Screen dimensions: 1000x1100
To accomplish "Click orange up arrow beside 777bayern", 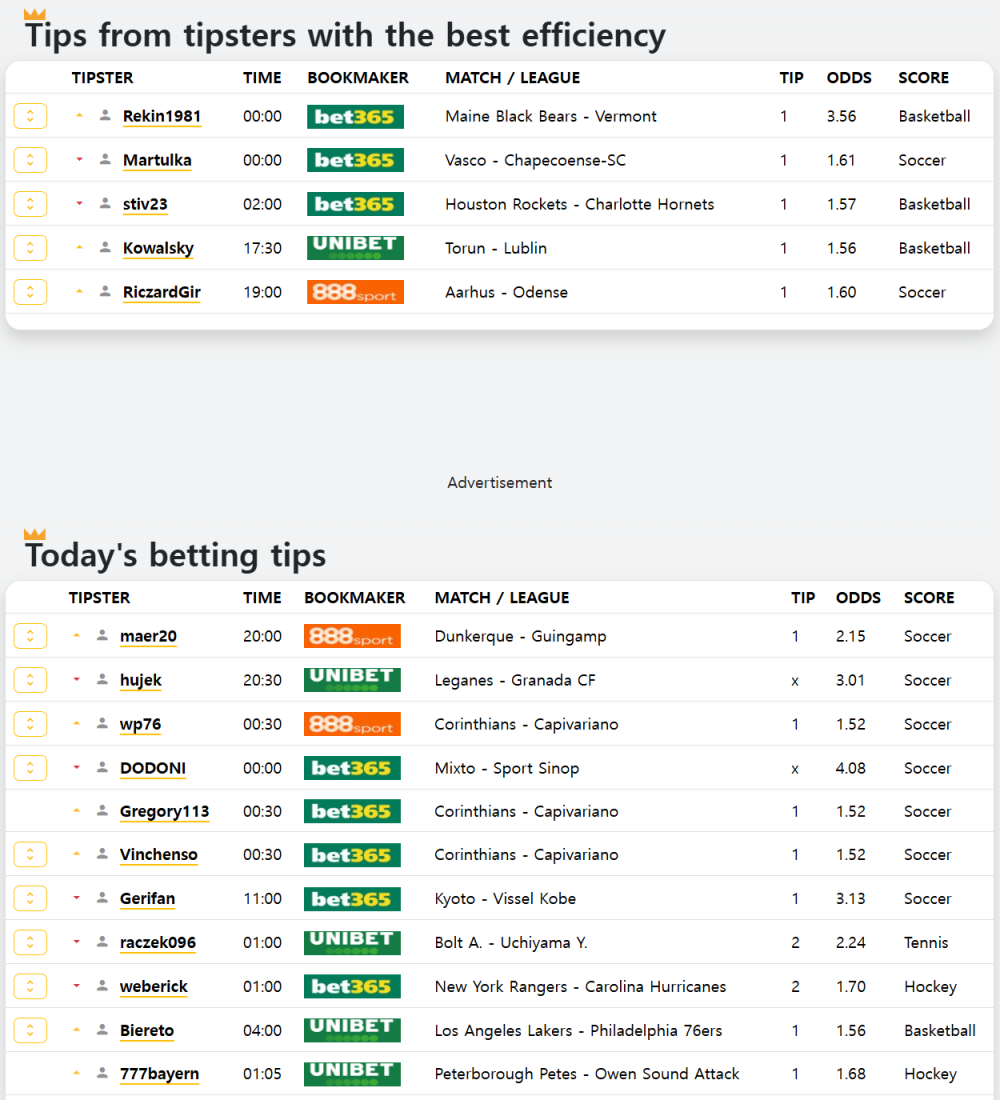I will (76, 1073).
